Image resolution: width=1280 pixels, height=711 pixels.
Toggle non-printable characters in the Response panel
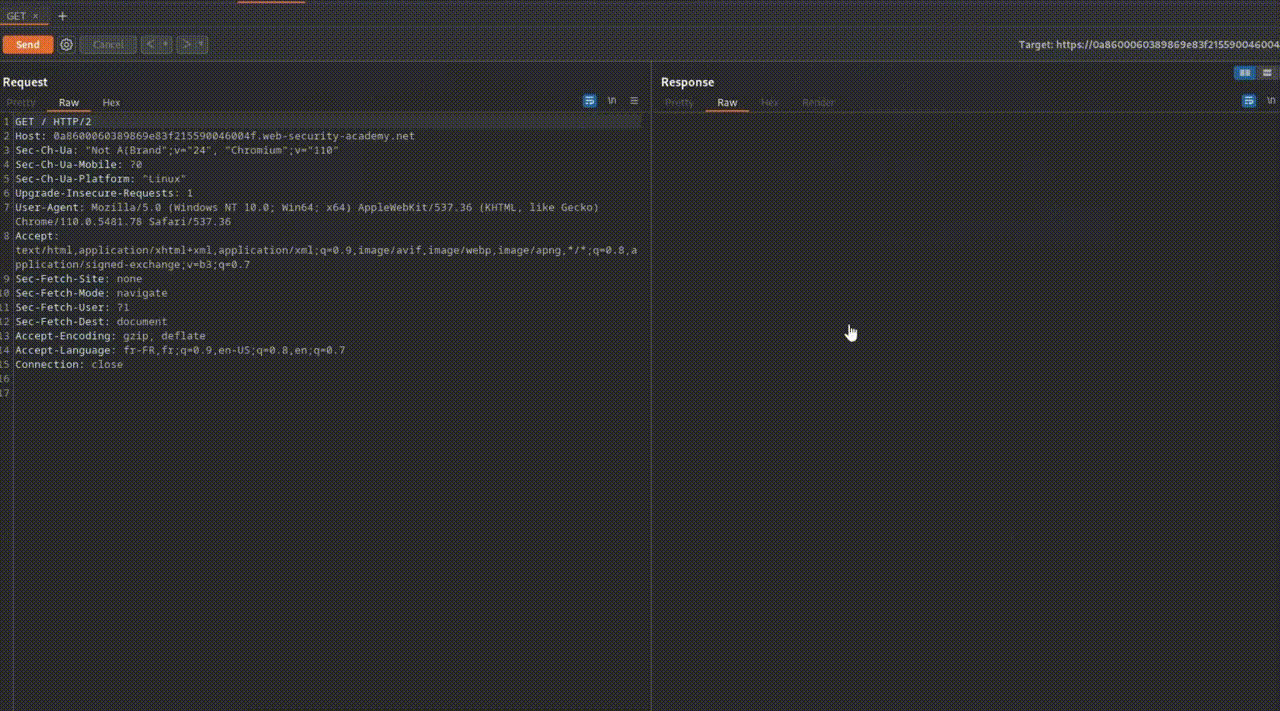pyautogui.click(x=1271, y=101)
